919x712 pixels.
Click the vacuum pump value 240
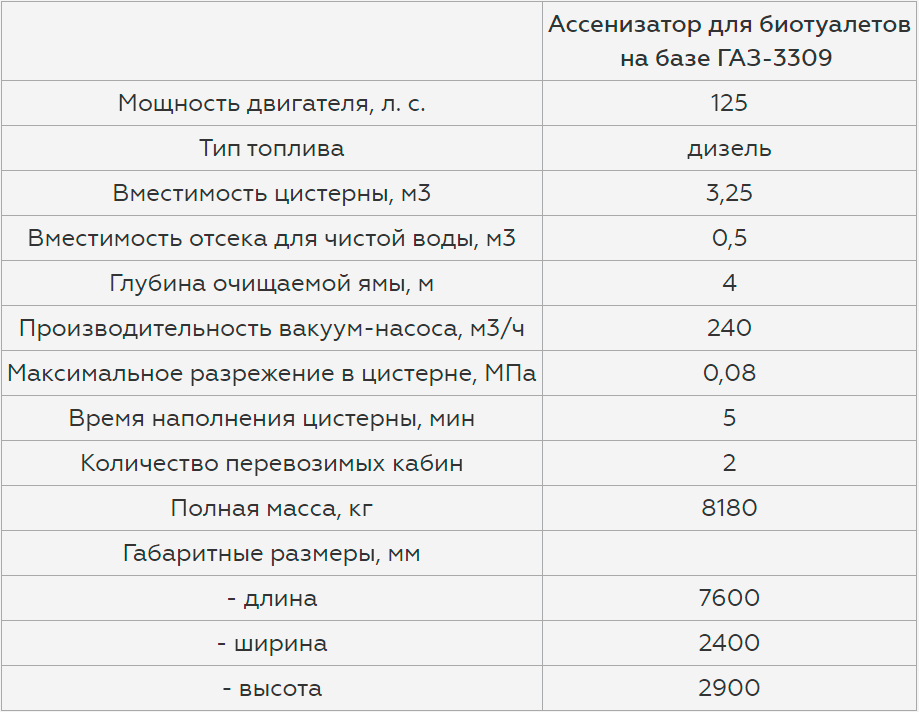coord(729,328)
